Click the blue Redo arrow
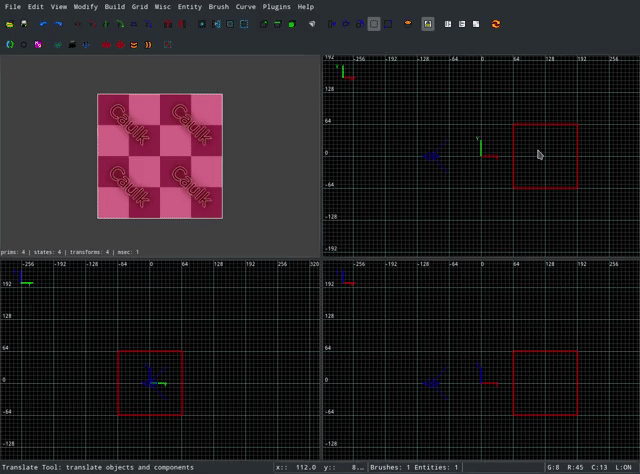Screen dimensions: 640x474 [x=57, y=24]
